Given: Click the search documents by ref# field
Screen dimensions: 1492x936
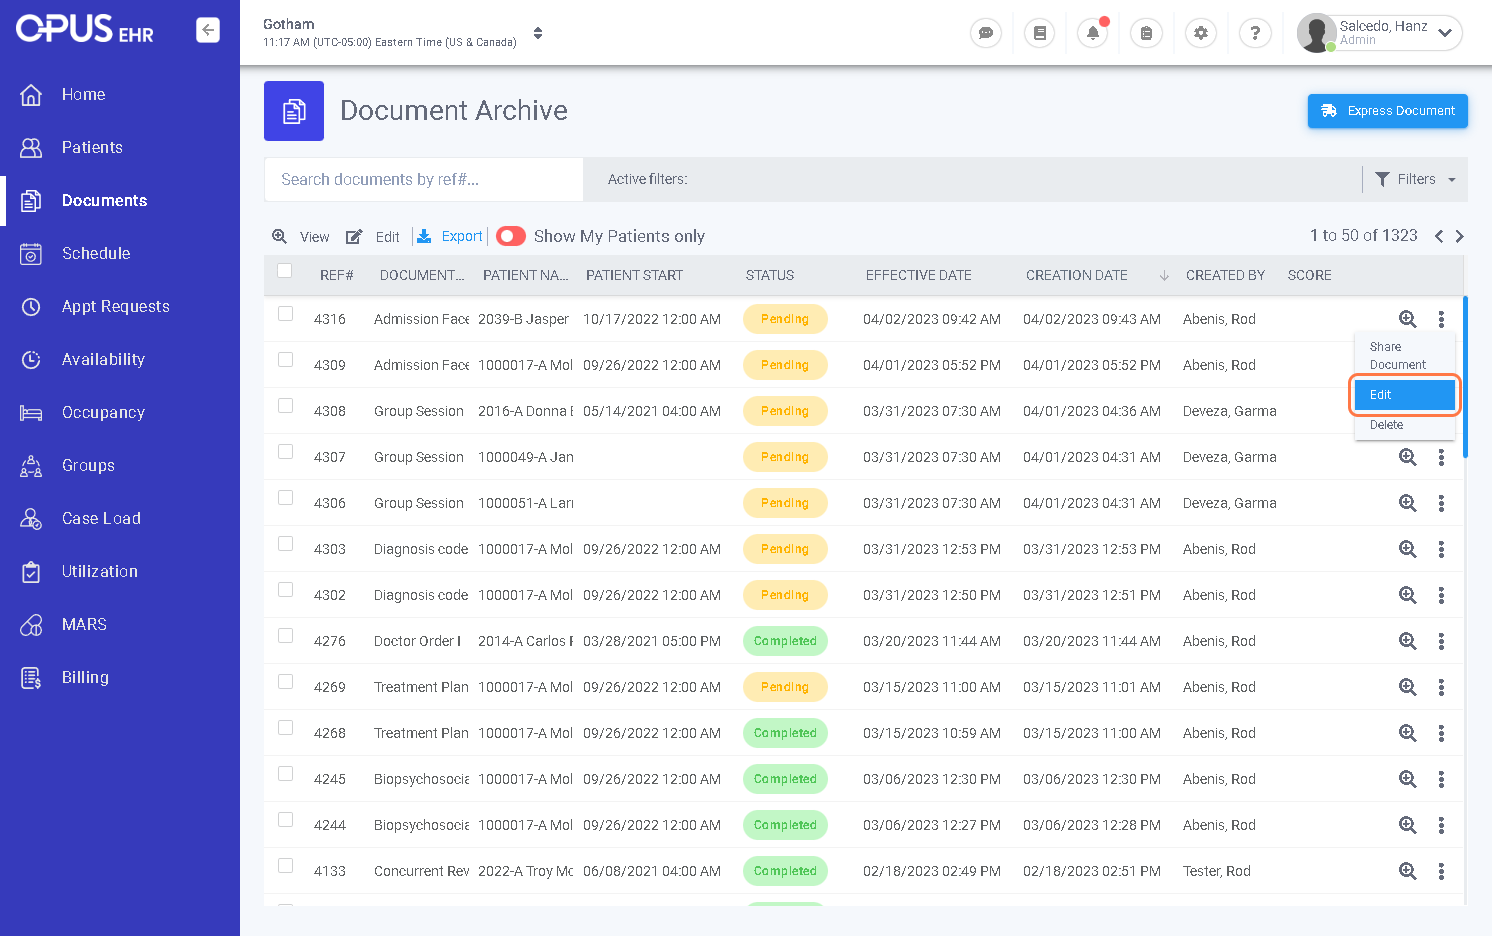Looking at the screenshot, I should 424,179.
